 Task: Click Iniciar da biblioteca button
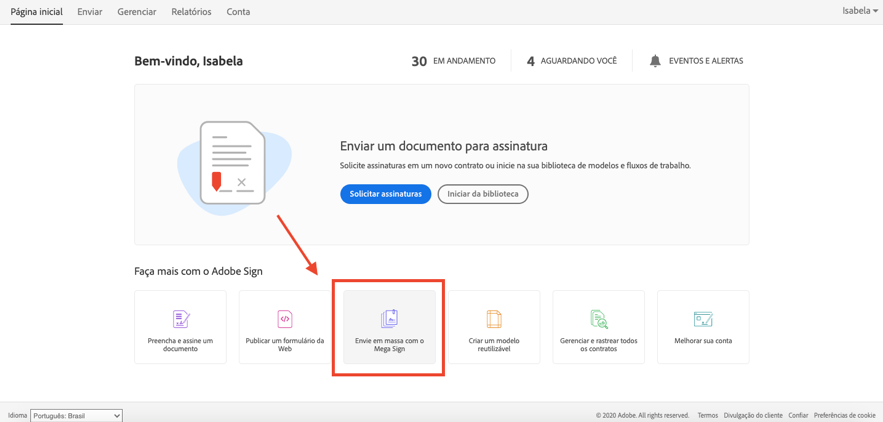click(x=483, y=194)
